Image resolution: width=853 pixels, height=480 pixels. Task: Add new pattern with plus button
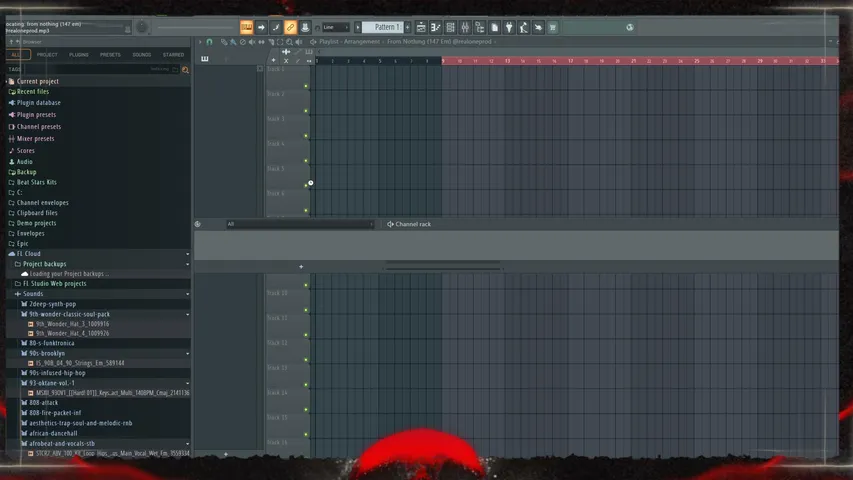(x=407, y=27)
